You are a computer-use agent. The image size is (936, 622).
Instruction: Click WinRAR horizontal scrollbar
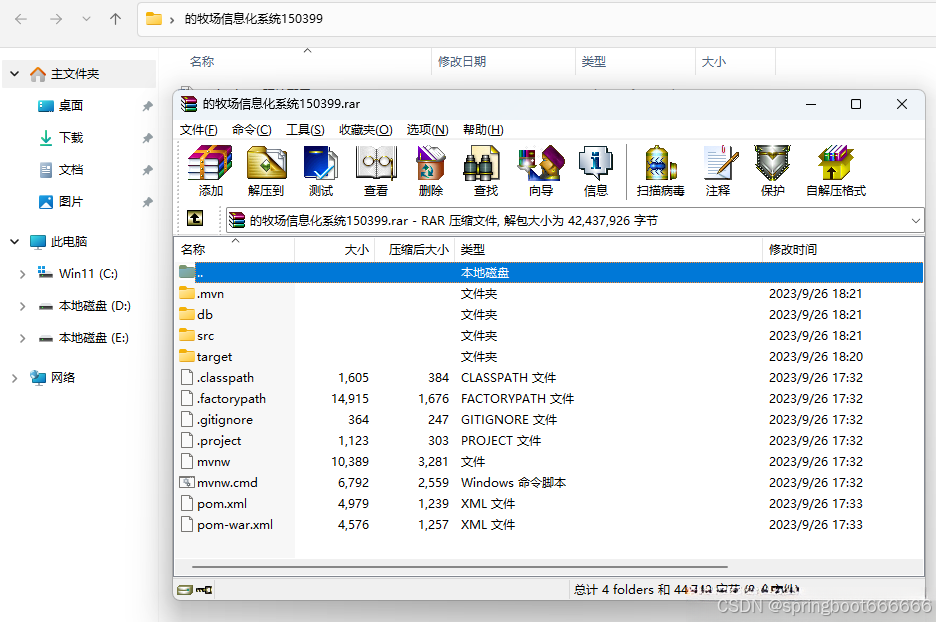pyautogui.click(x=460, y=566)
